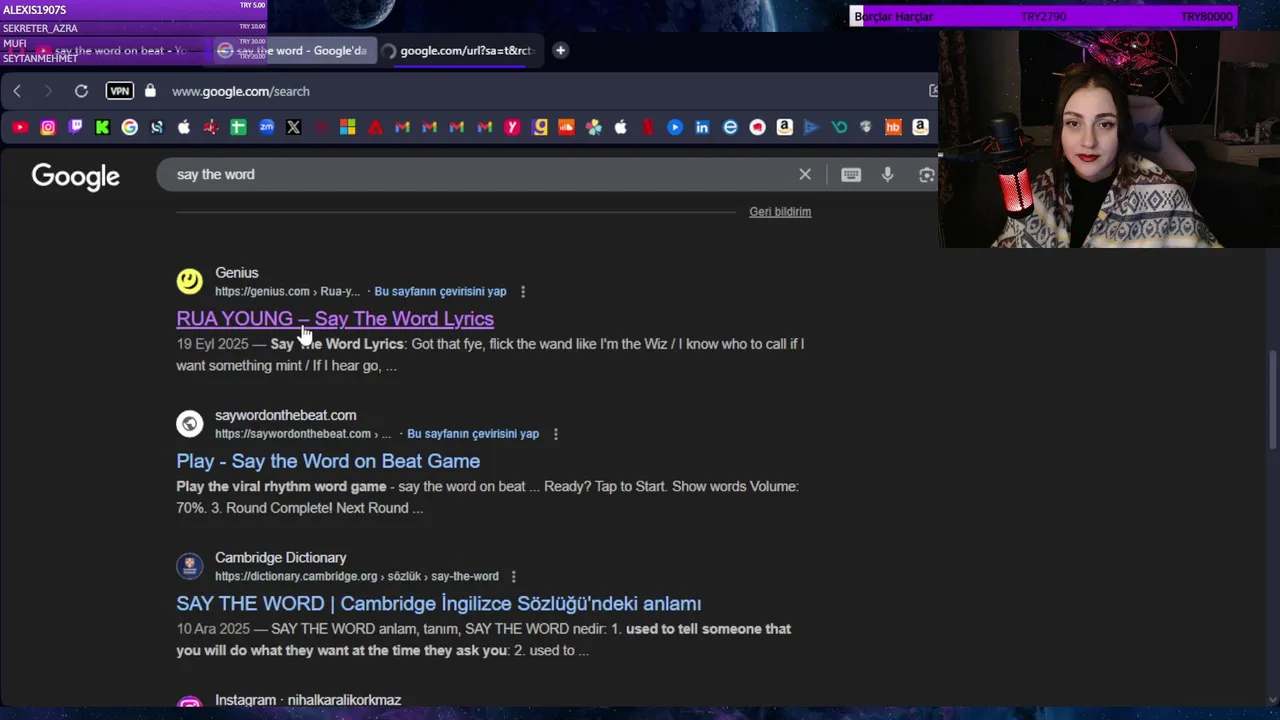Open 'Play - Say the Word on Beat Game' result
The width and height of the screenshot is (1280, 720).
pos(328,461)
